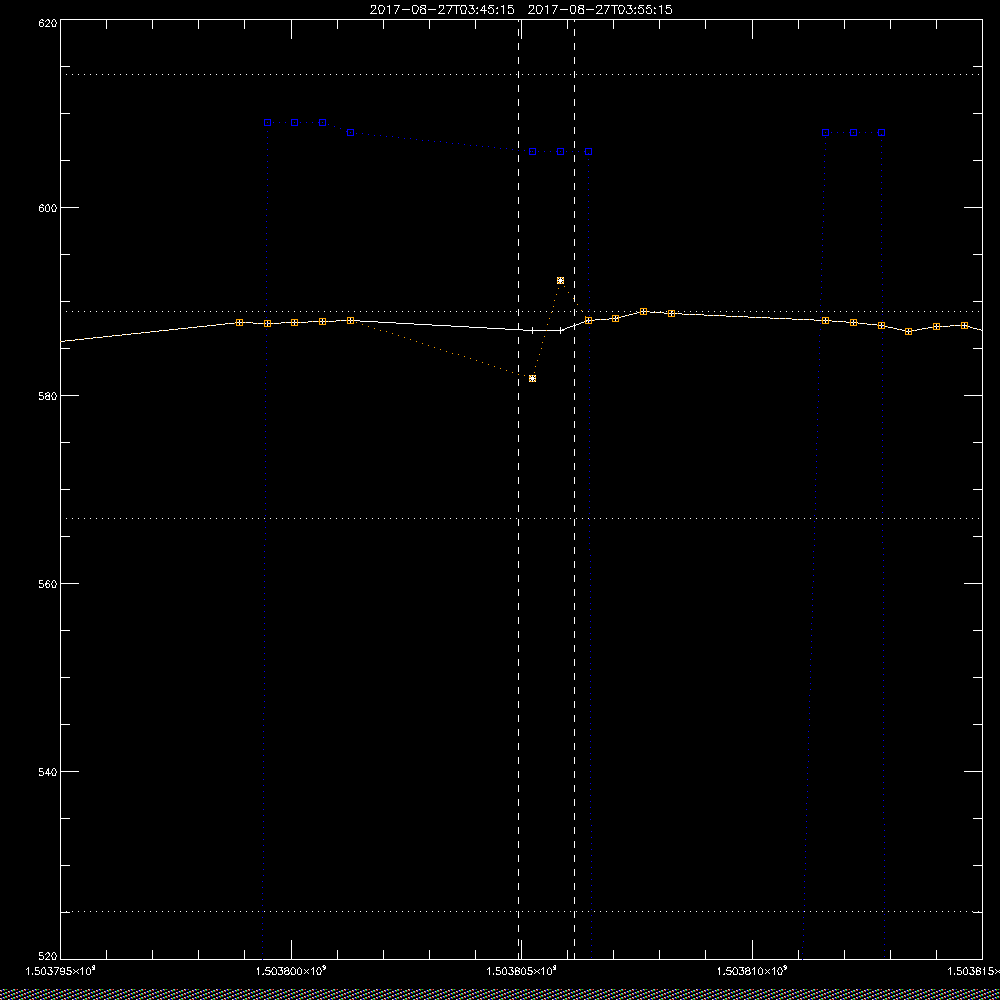Click the x-axis label 1.503805×10⁹
Image resolution: width=1000 pixels, height=1000 pixels.
tap(522, 971)
